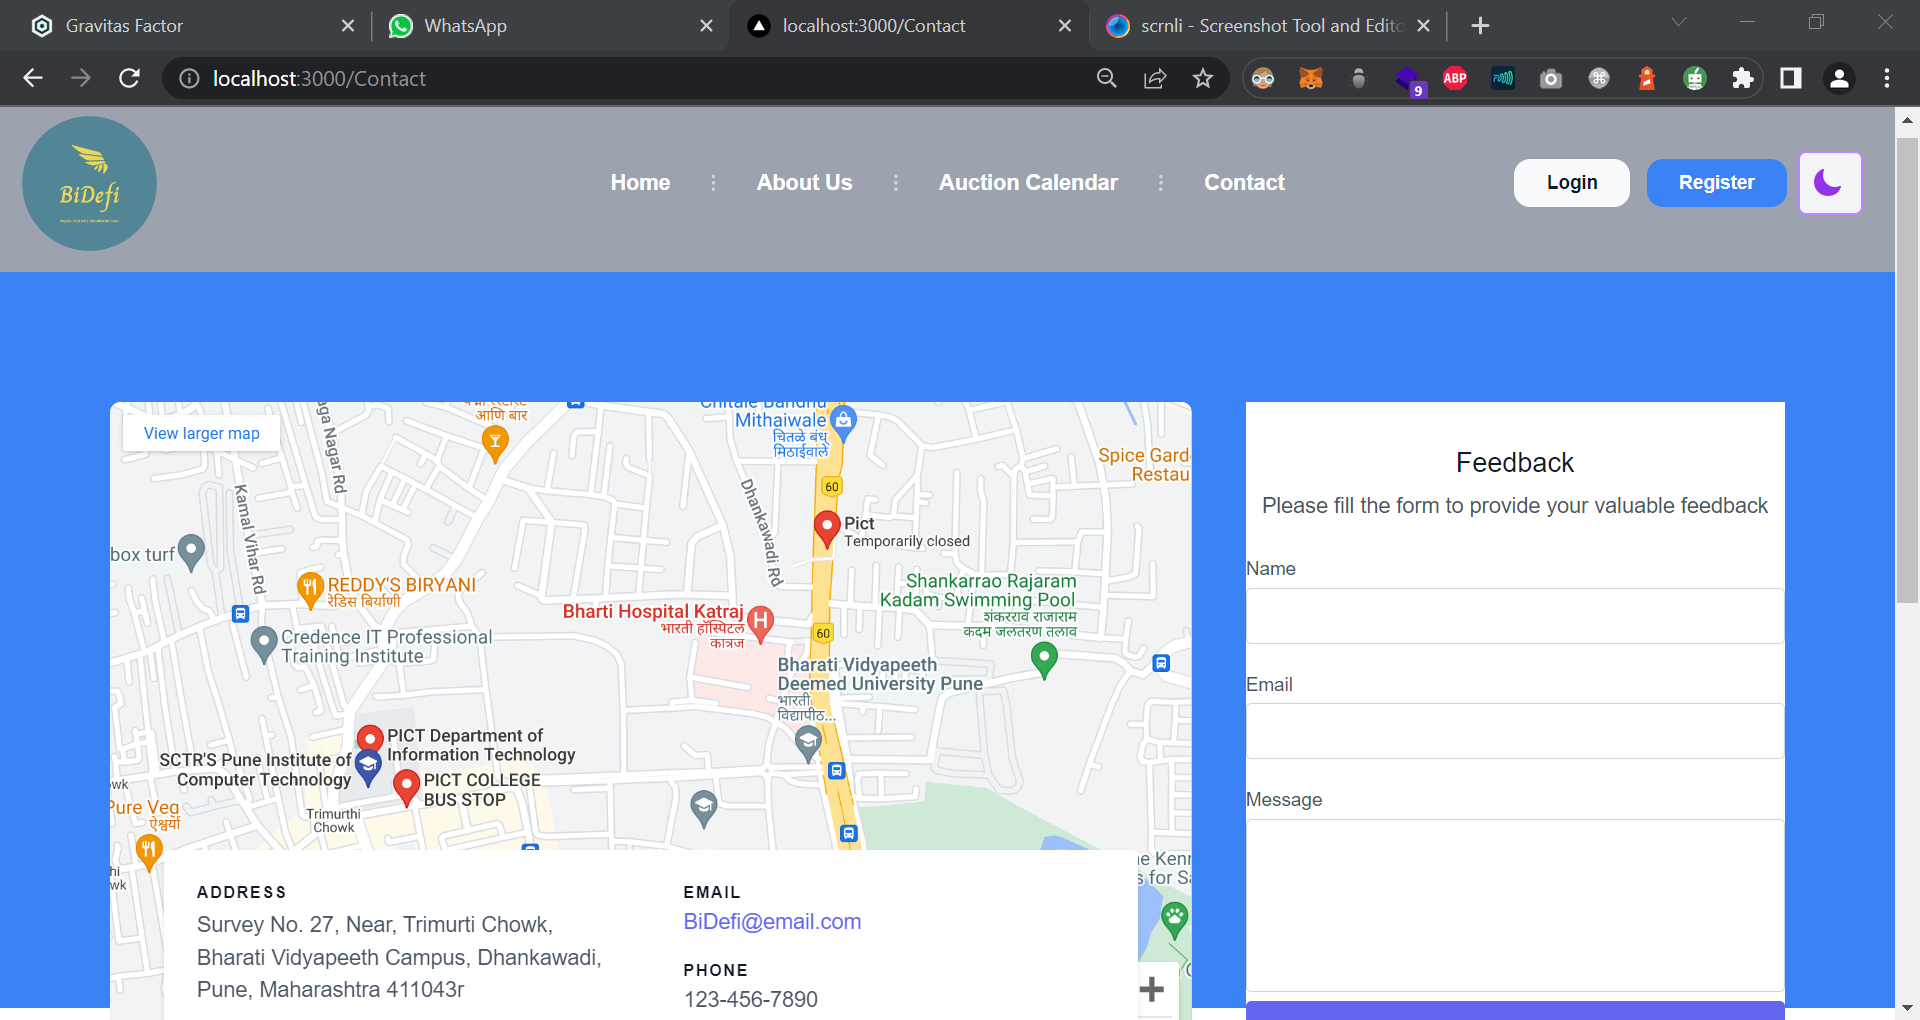Switch to the scrnli Screenshot Tool tab

coord(1268,26)
